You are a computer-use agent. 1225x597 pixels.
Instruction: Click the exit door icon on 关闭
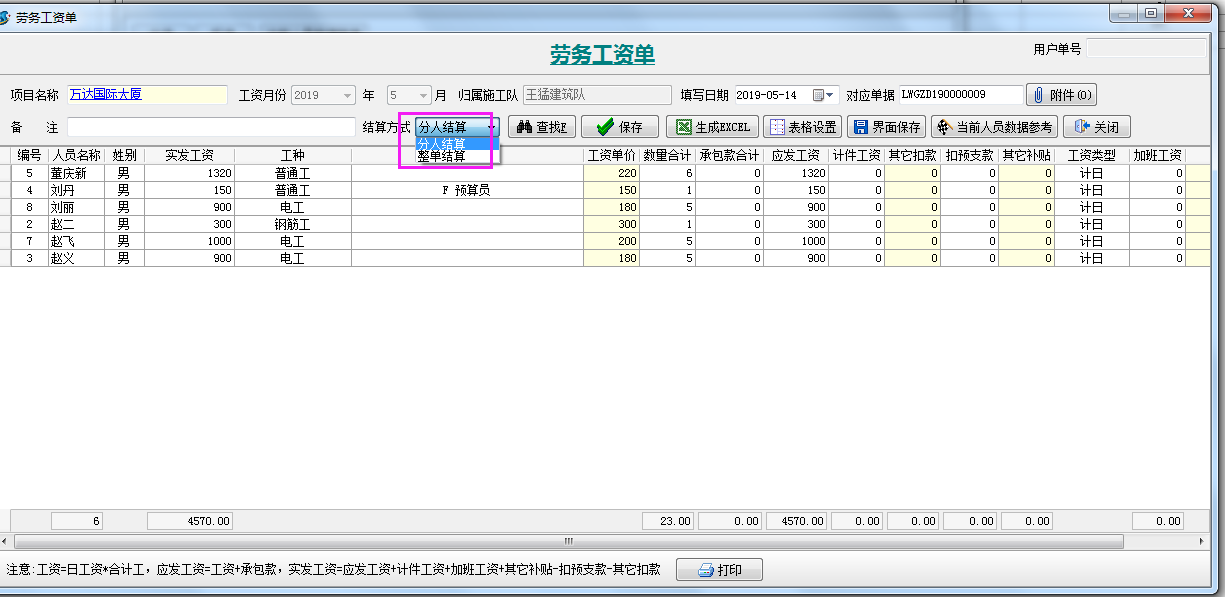click(1083, 126)
